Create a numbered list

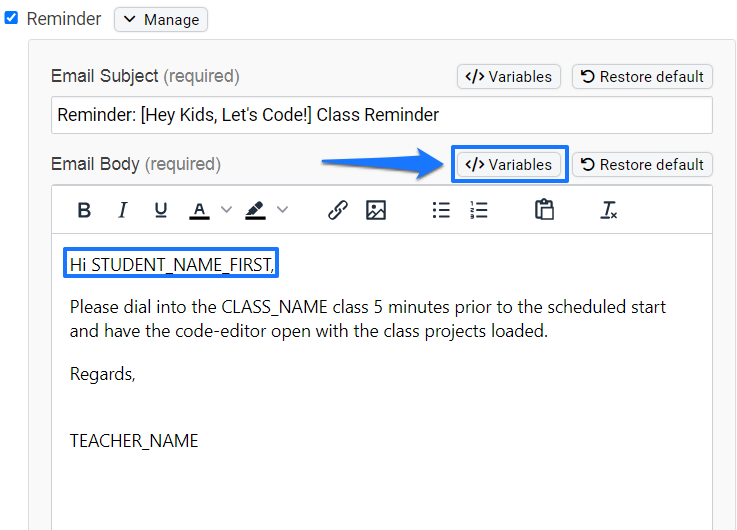(x=479, y=210)
